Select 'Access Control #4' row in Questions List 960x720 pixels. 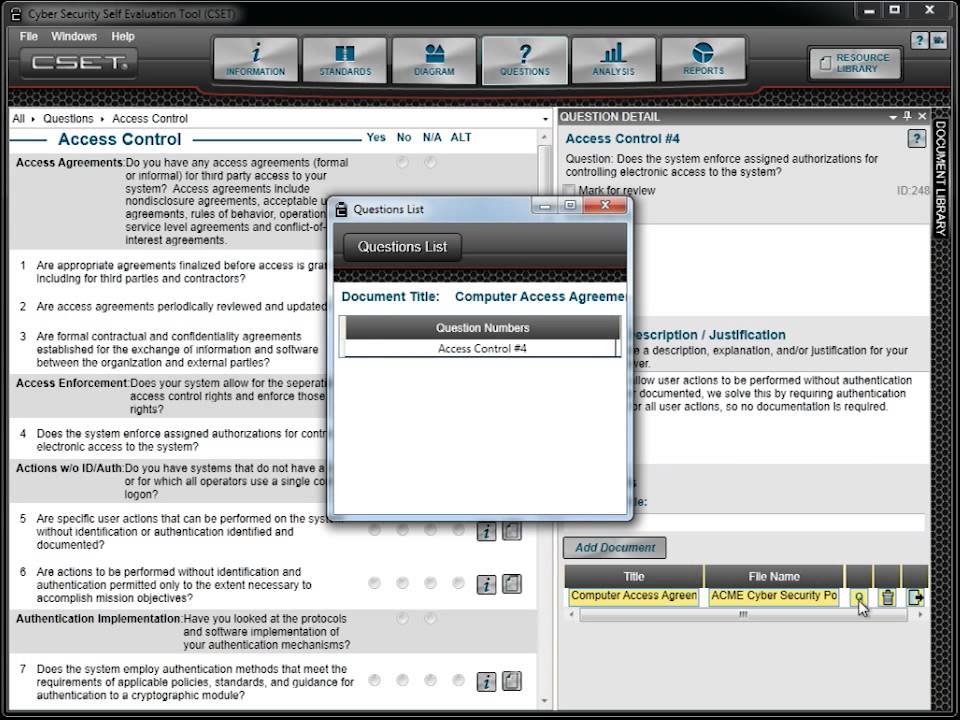click(x=482, y=348)
